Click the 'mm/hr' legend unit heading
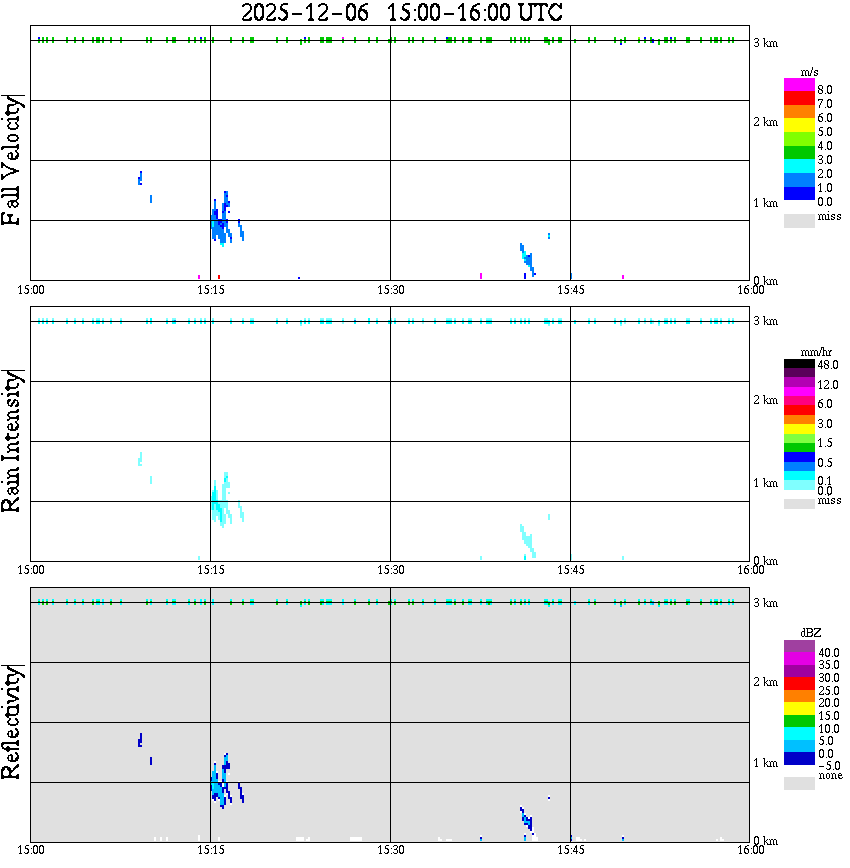Image resolution: width=850 pixels, height=868 pixels. tap(816, 352)
